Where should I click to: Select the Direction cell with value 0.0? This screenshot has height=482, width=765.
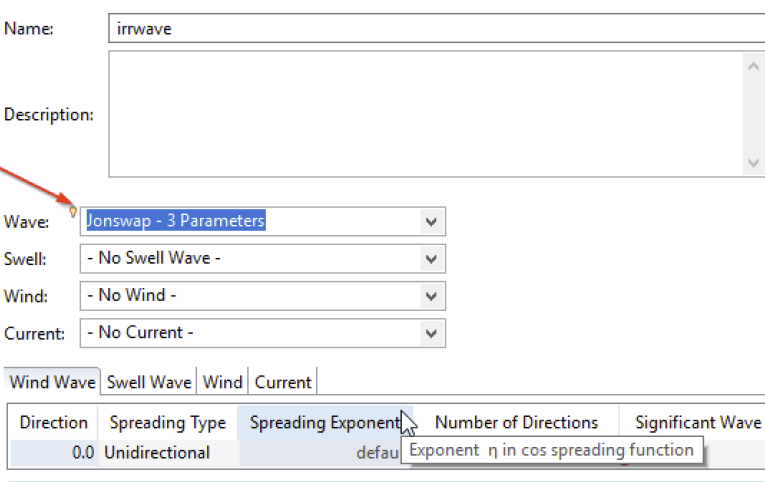tap(53, 452)
